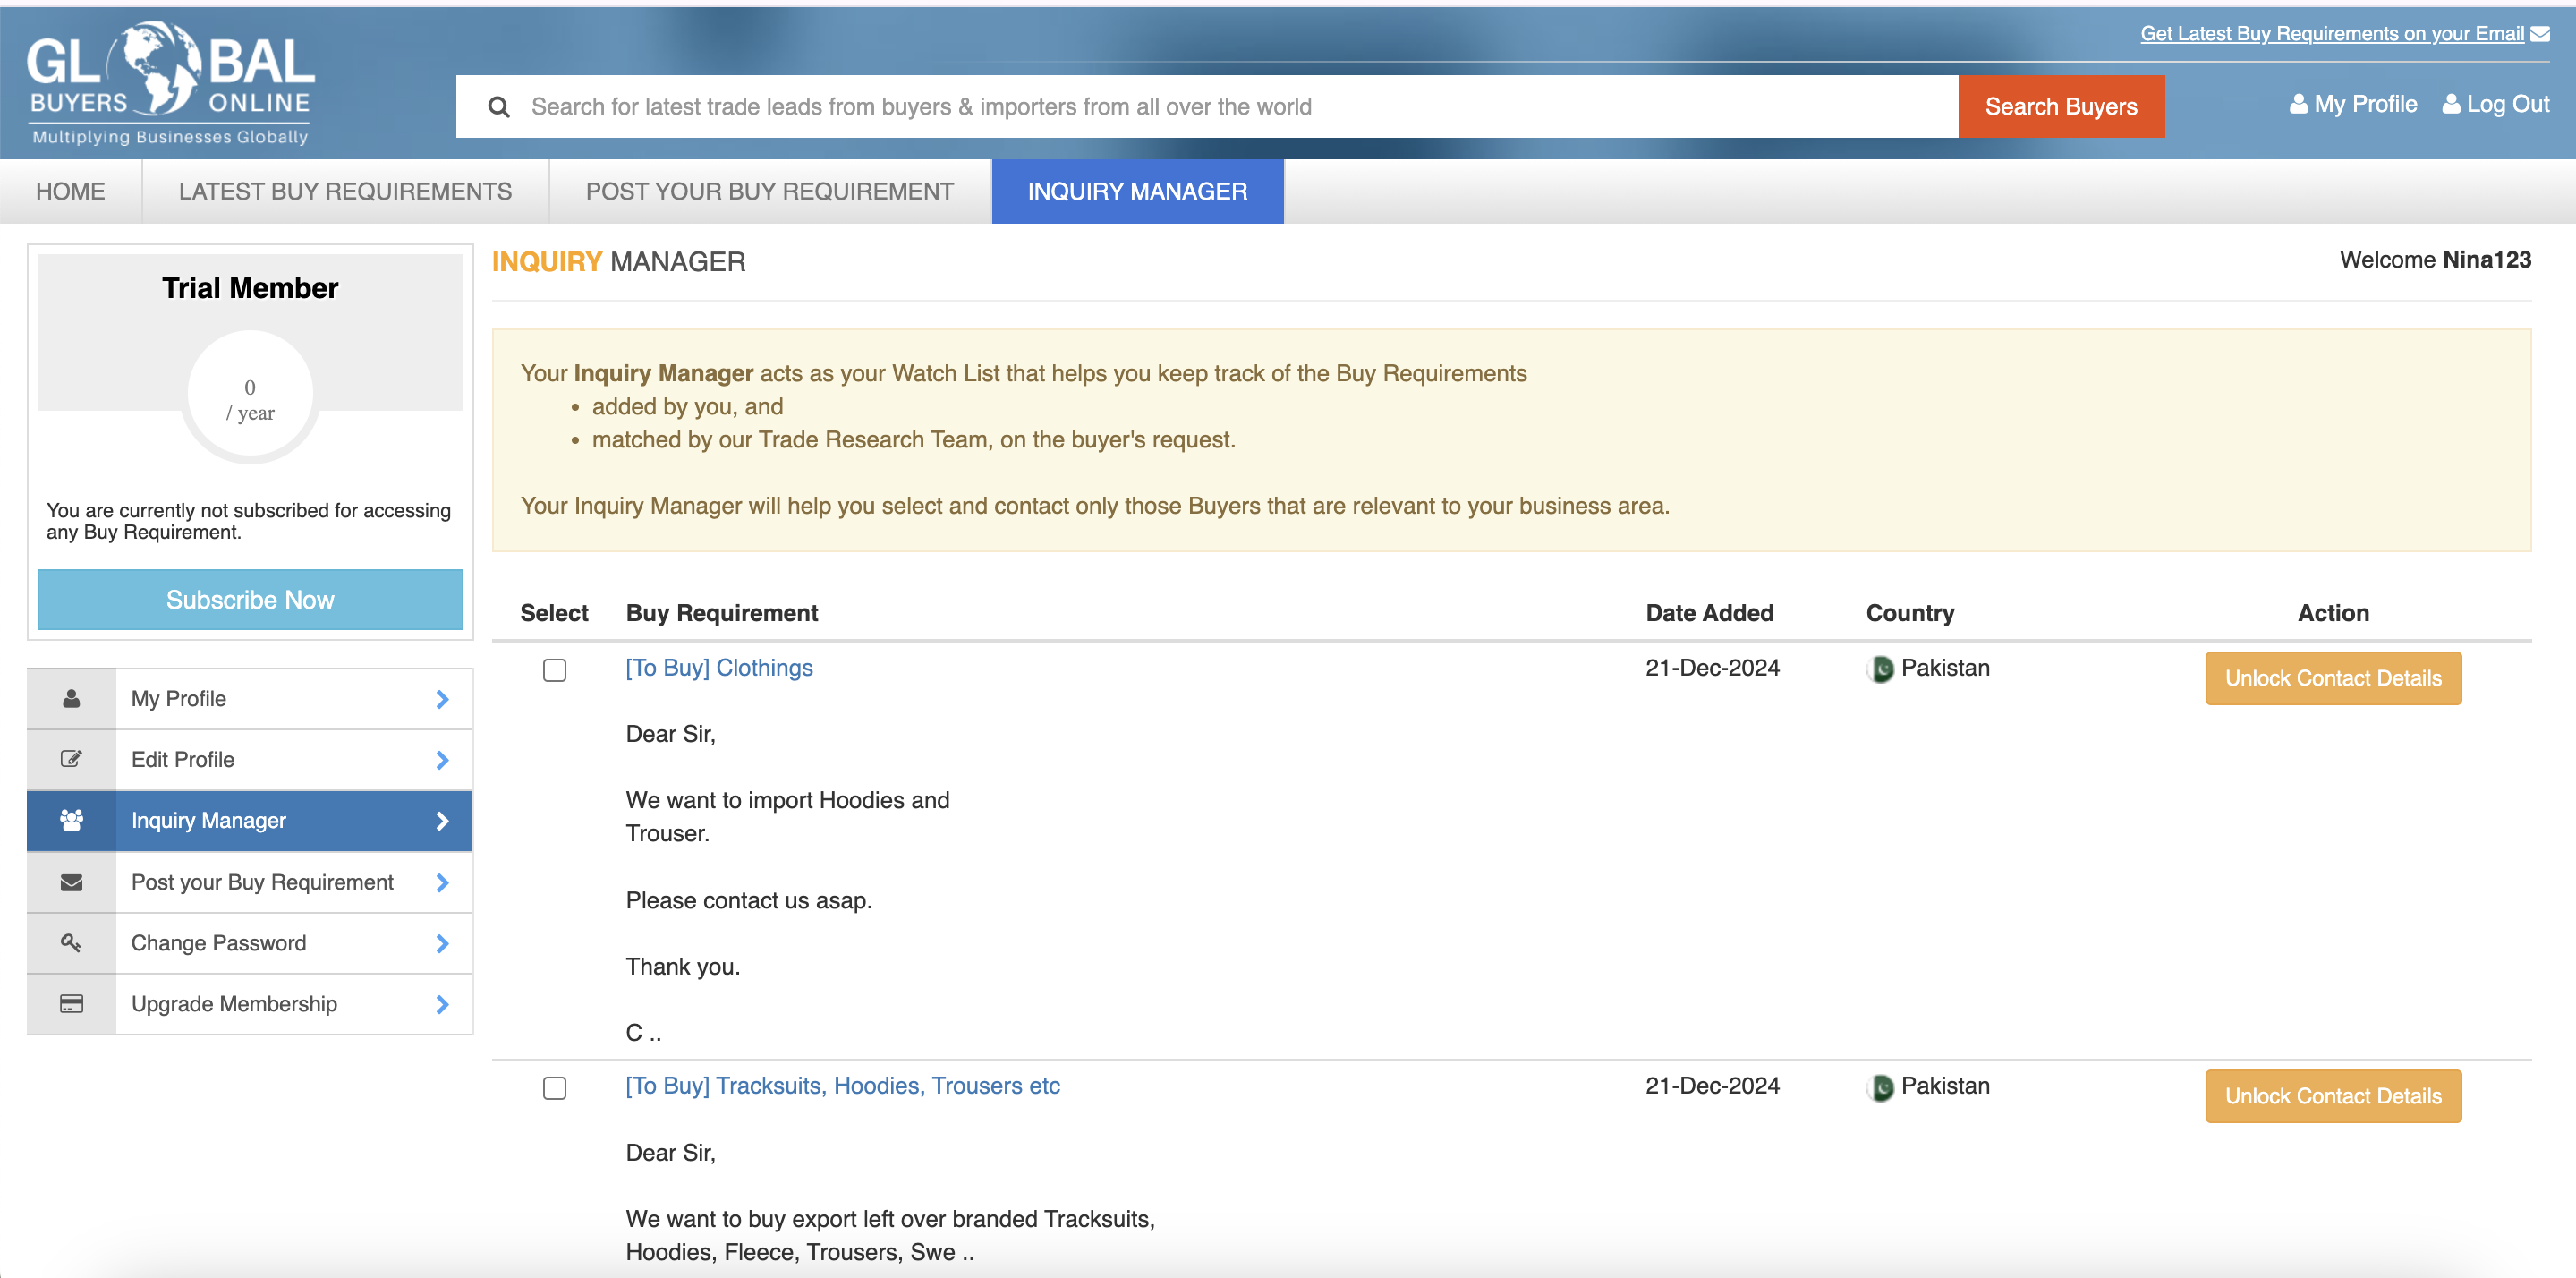Viewport: 2576px width, 1278px height.
Task: Click the Global Buyers Online logo
Action: pyautogui.click(x=170, y=84)
